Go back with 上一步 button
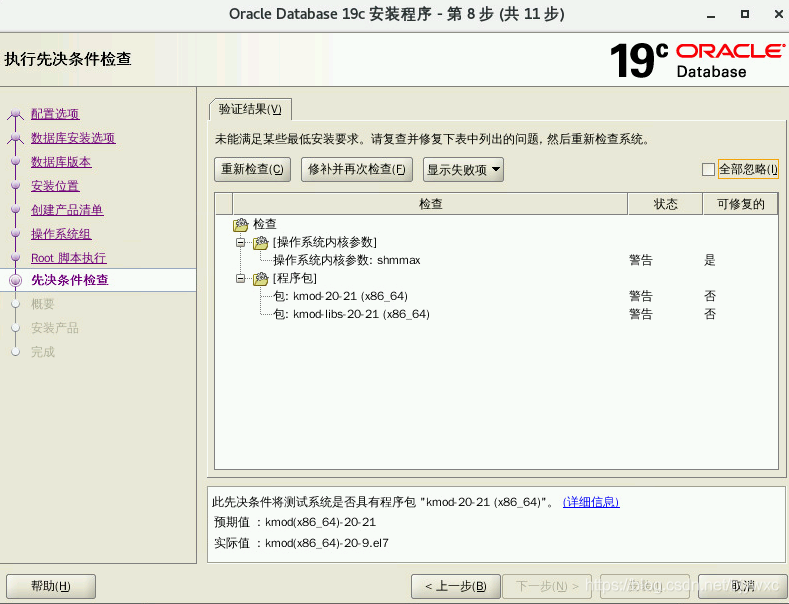Image resolution: width=789 pixels, height=604 pixels. click(455, 586)
